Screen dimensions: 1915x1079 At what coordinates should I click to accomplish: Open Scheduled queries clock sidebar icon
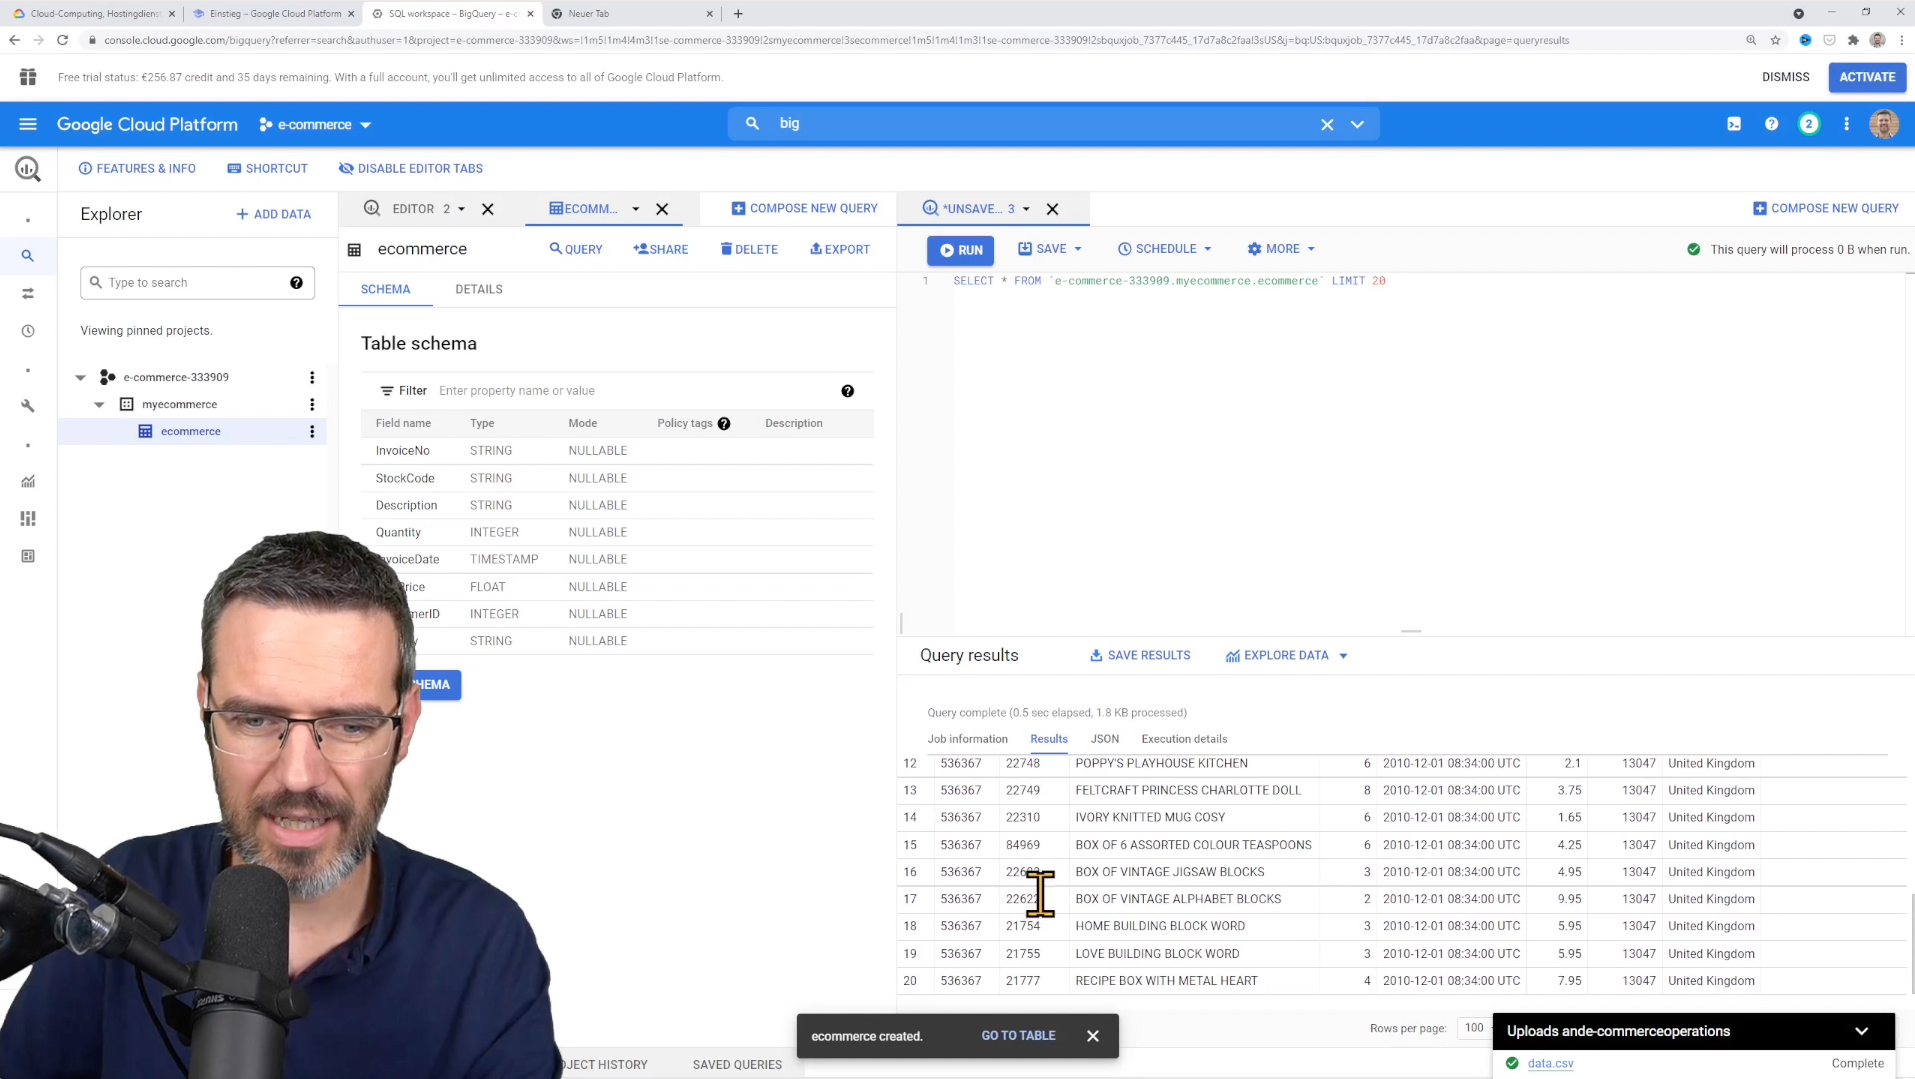click(28, 331)
